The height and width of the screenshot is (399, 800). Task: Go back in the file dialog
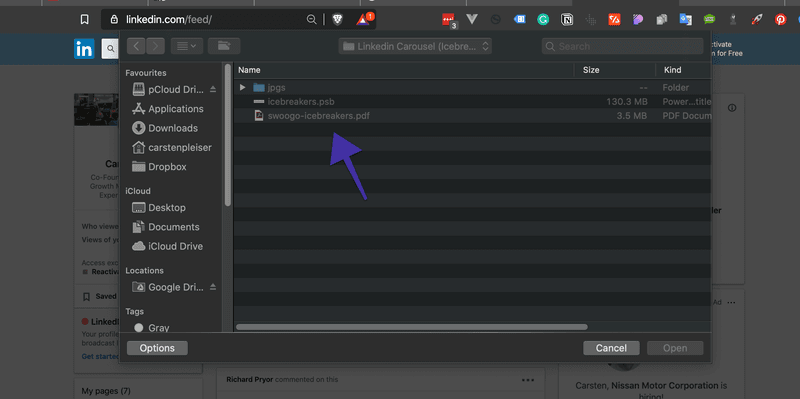(136, 46)
